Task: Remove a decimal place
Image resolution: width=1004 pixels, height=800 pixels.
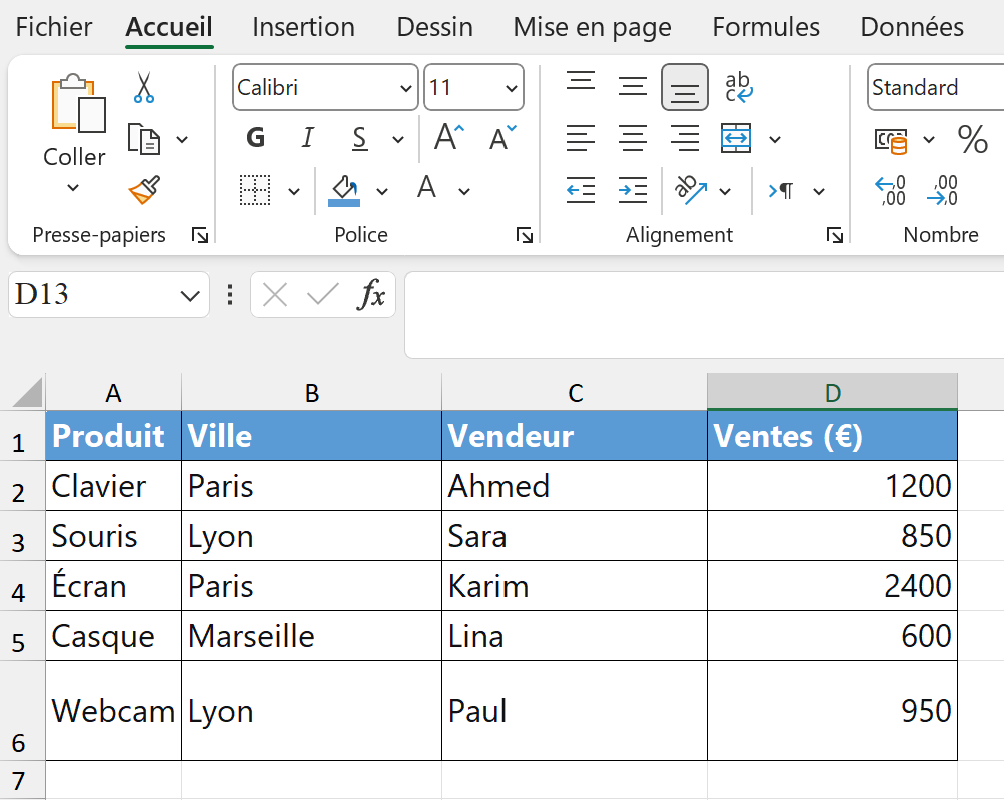Action: (x=942, y=191)
